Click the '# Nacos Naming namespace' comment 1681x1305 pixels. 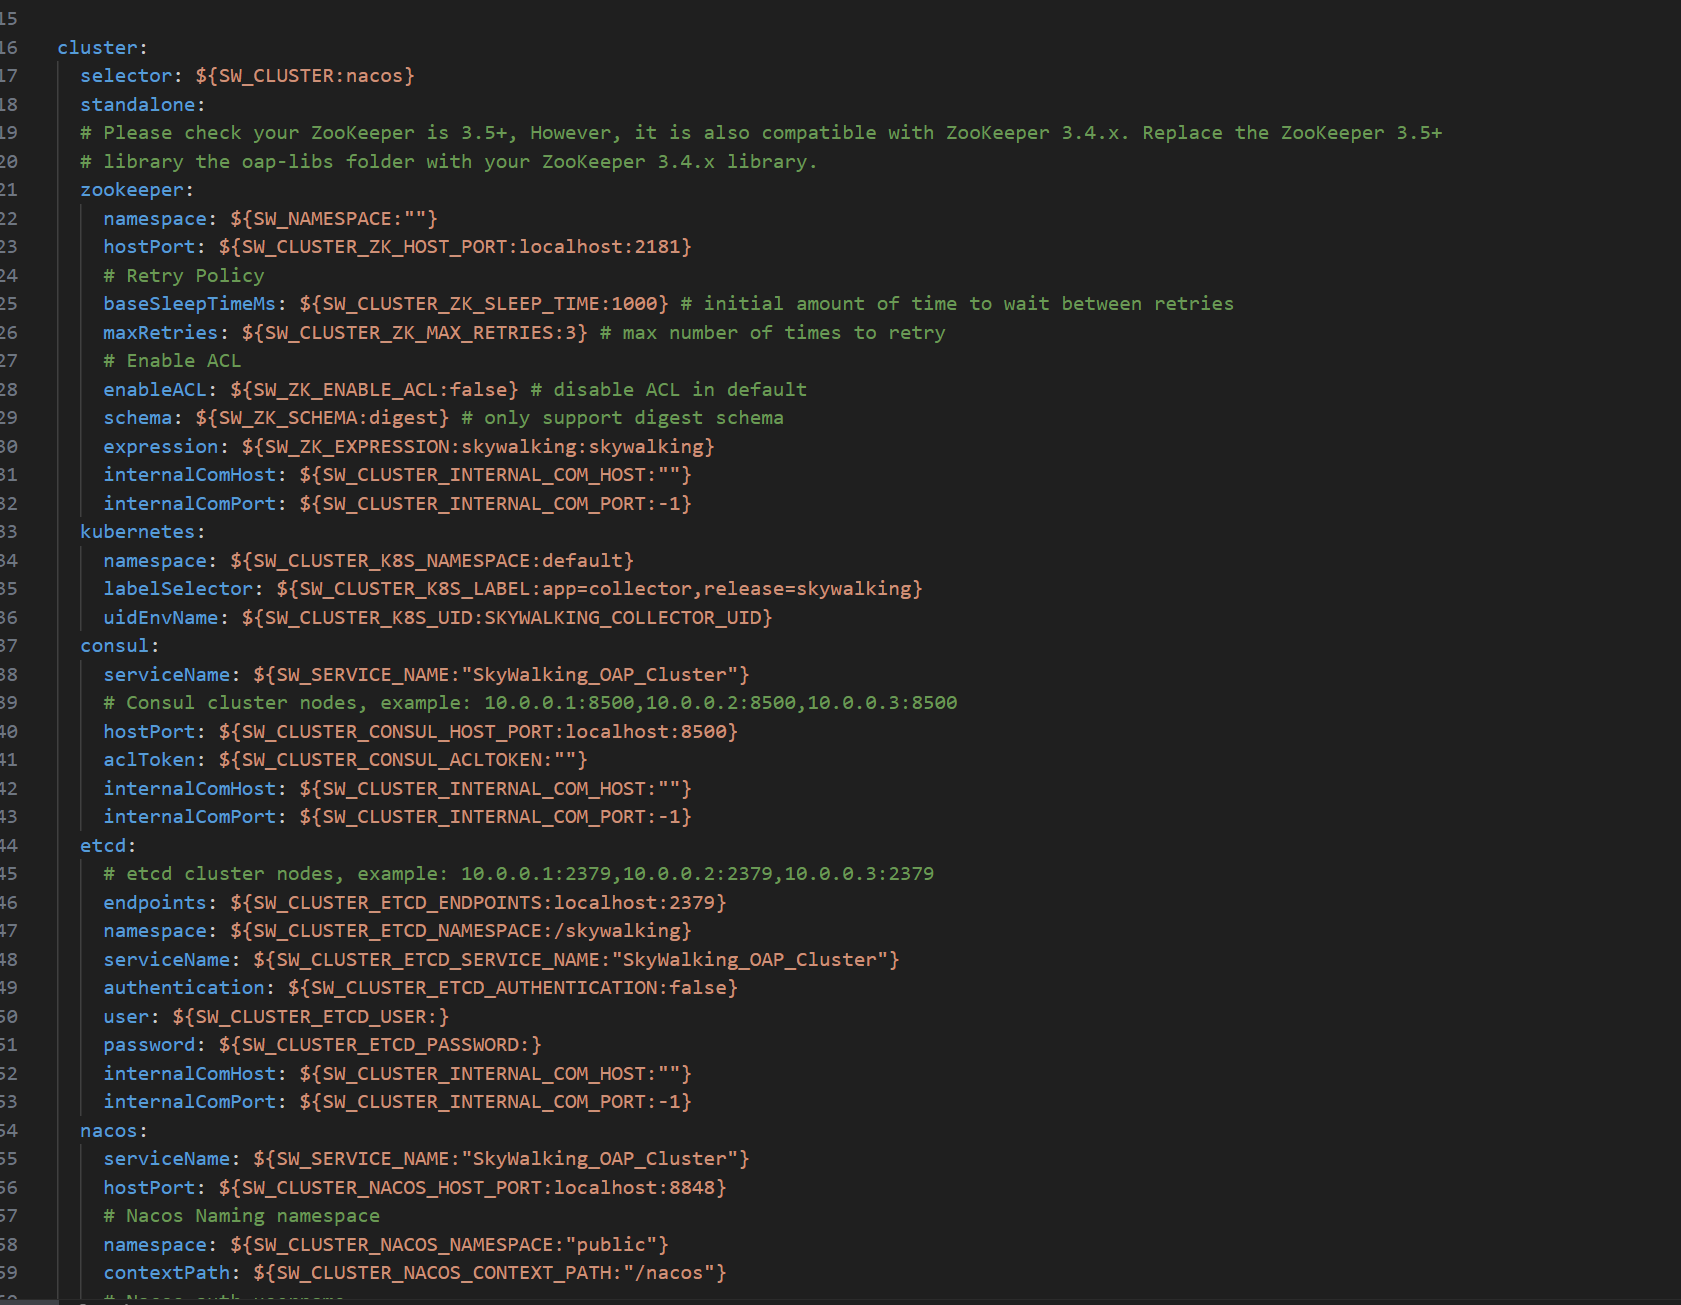(241, 1216)
